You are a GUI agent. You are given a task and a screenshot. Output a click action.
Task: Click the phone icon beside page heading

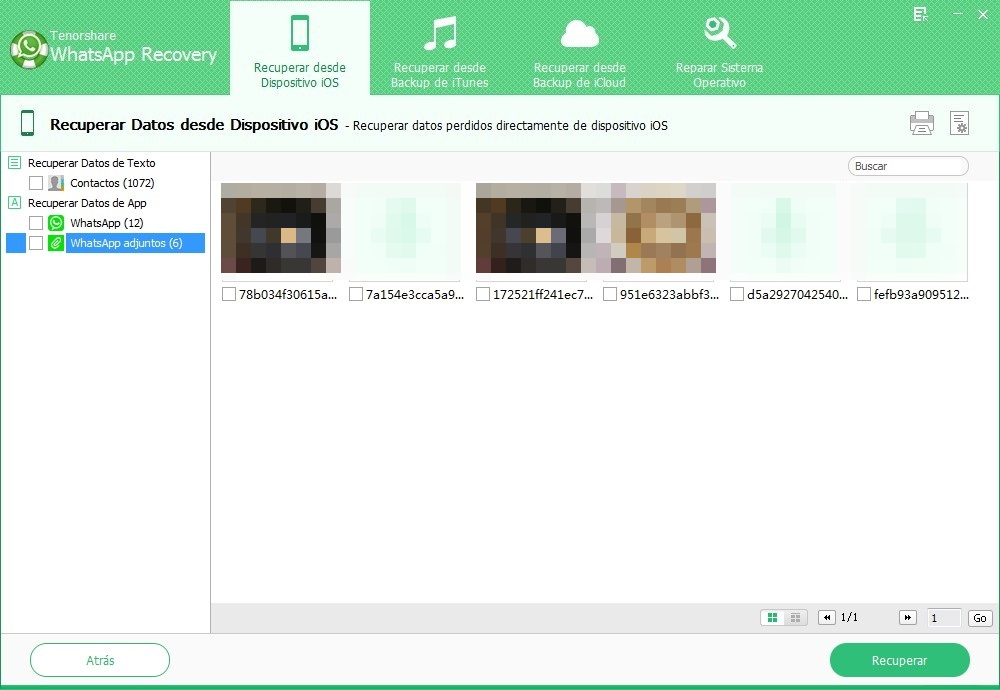tap(27, 123)
